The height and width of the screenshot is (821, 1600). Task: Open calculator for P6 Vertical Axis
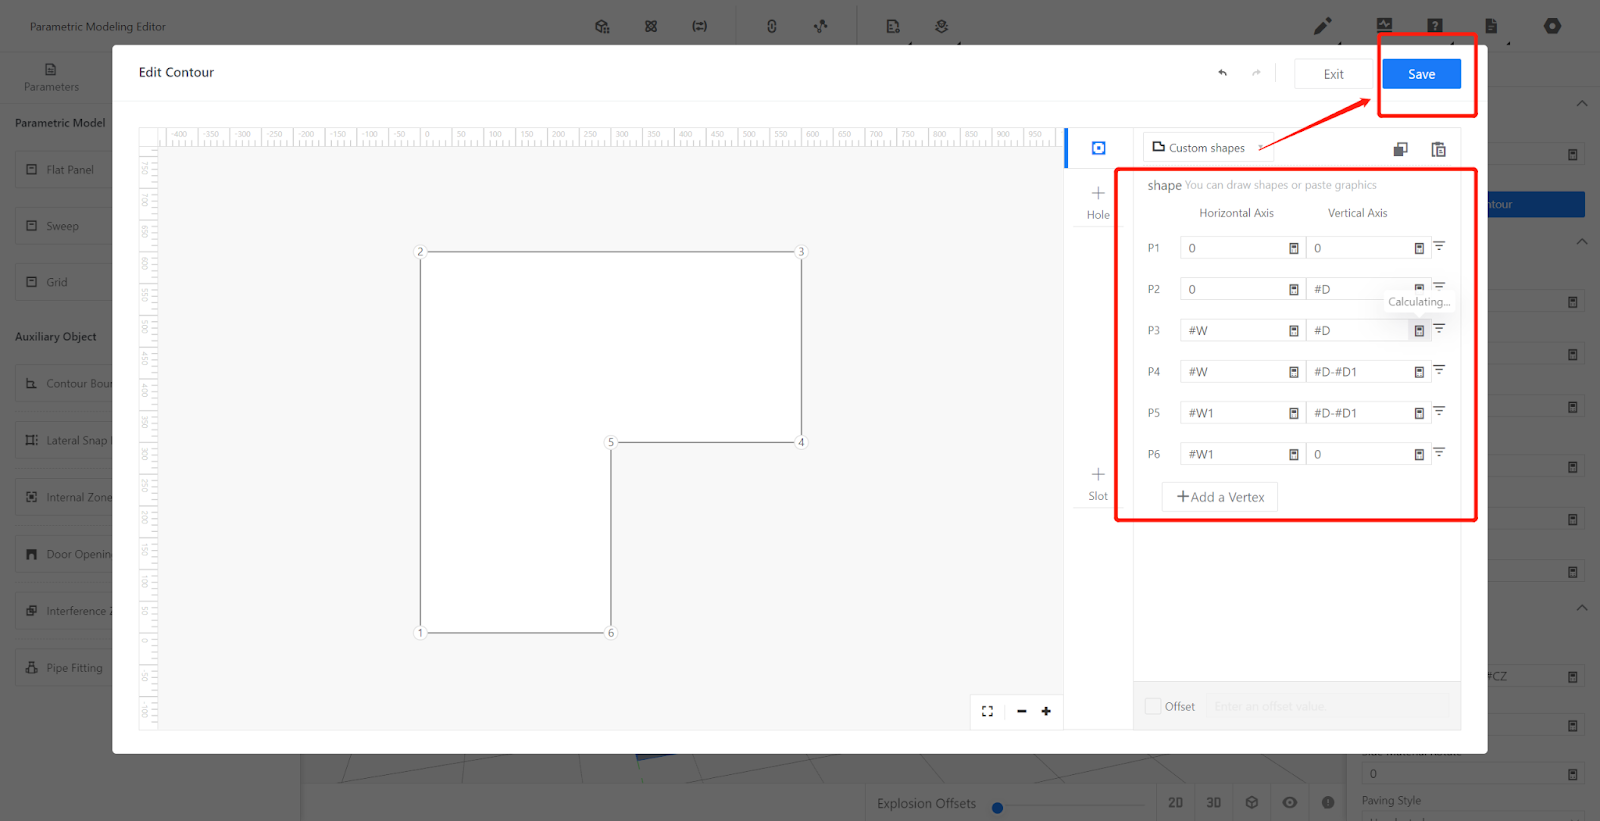click(x=1419, y=454)
